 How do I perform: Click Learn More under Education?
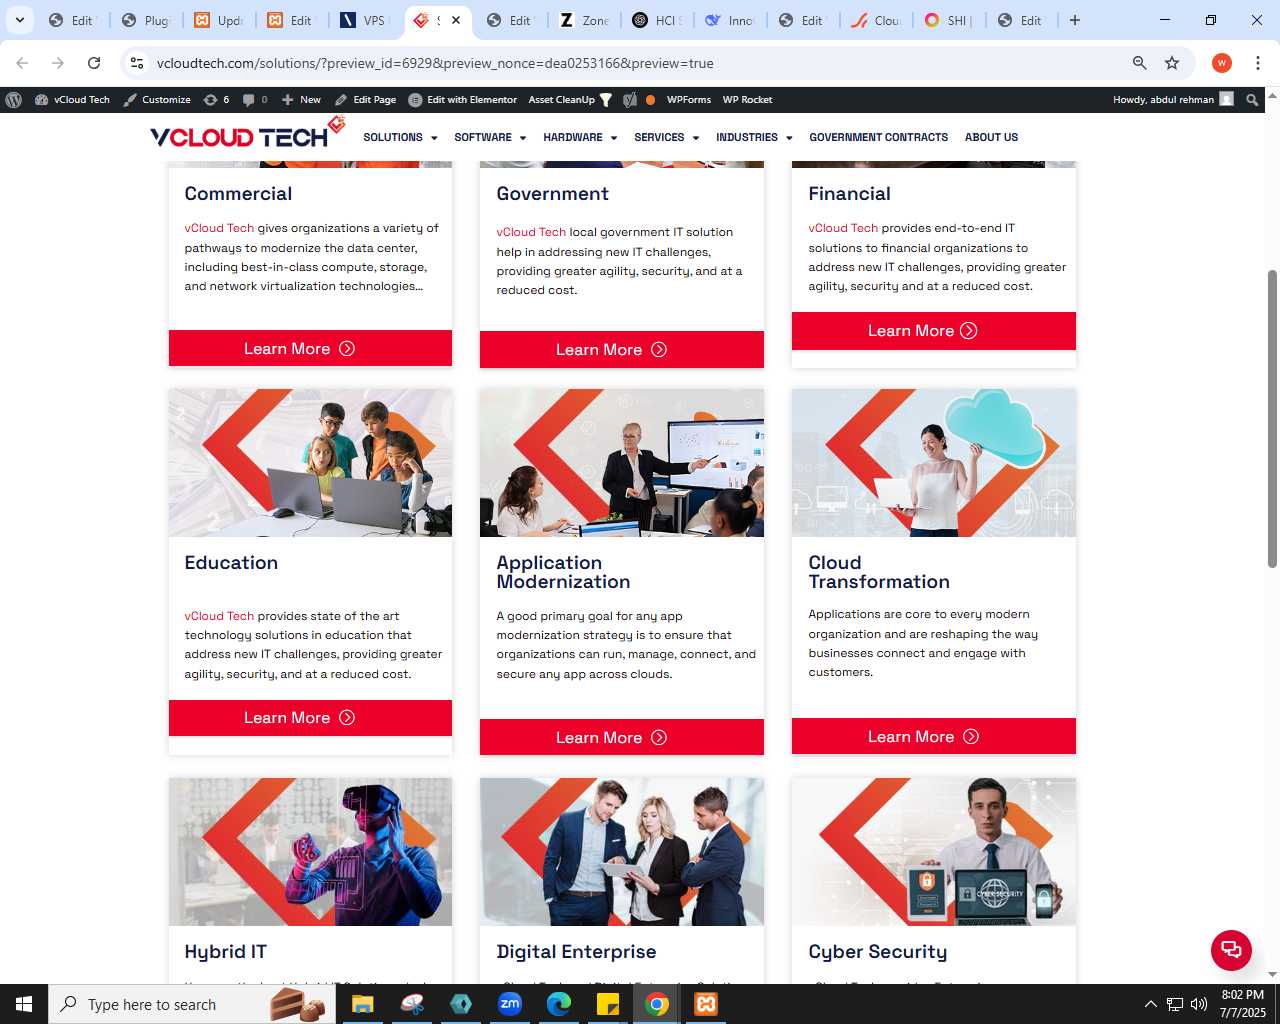click(x=310, y=718)
